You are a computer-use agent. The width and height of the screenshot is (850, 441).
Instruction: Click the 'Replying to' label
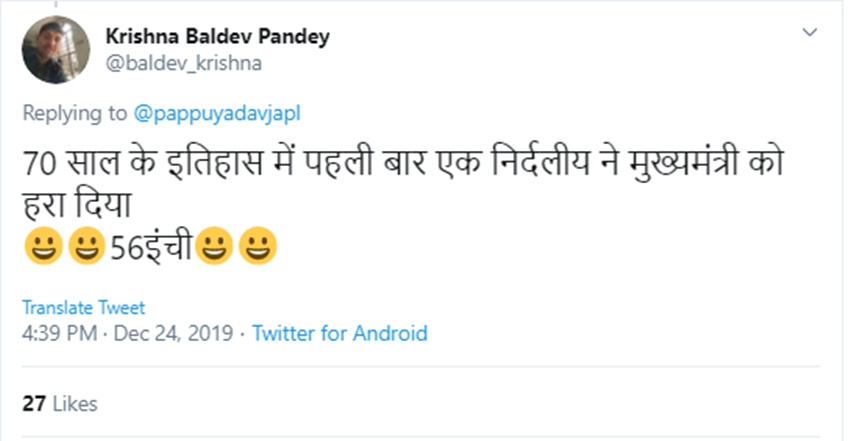click(x=75, y=113)
